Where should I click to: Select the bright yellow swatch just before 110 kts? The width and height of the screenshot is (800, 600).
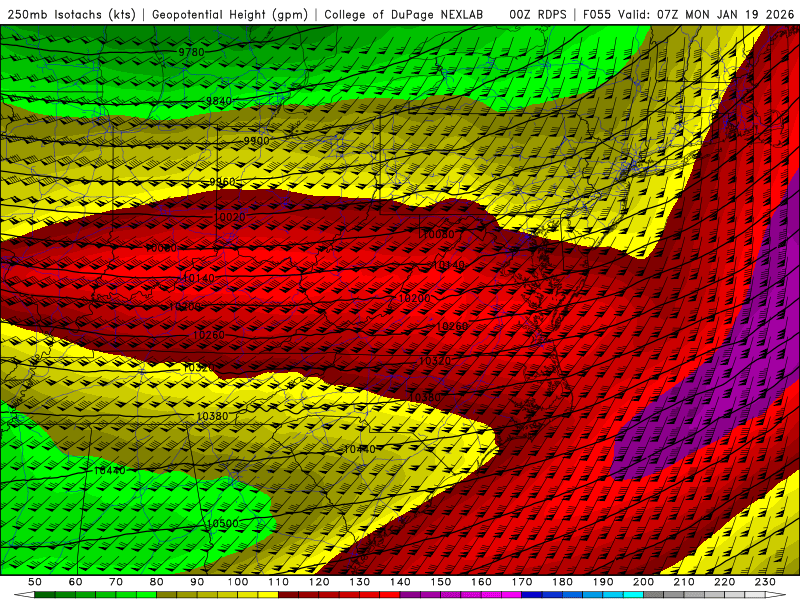click(268, 595)
